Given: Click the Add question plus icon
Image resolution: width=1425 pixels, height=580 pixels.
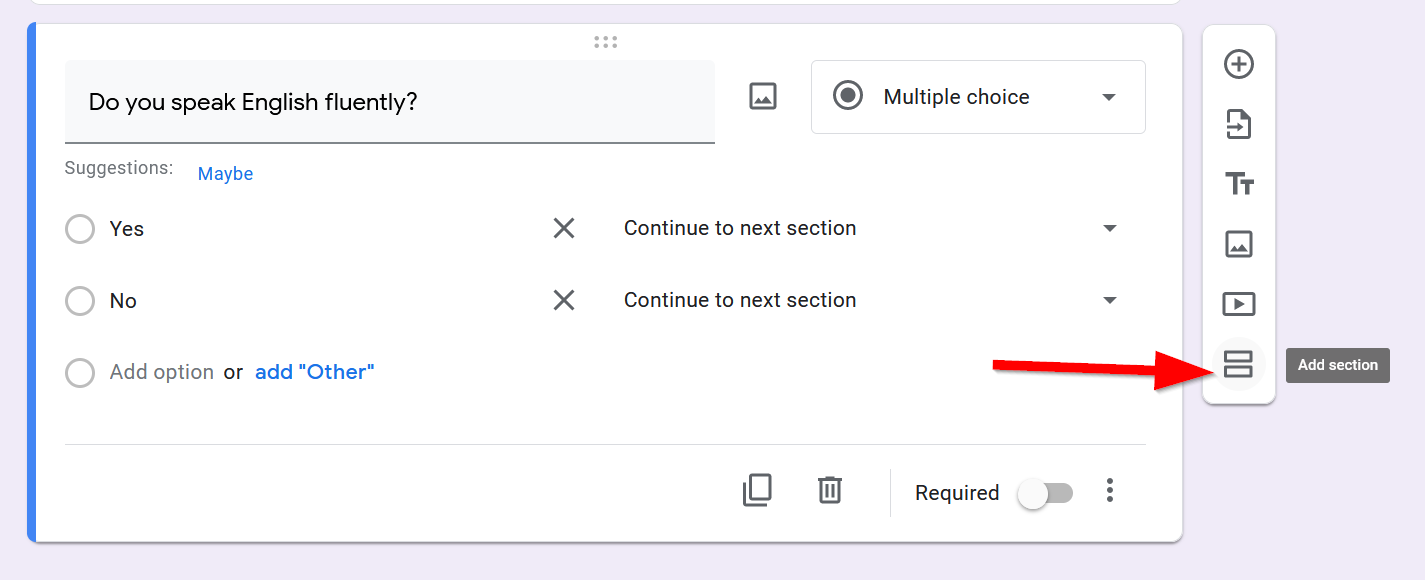Looking at the screenshot, I should 1239,65.
